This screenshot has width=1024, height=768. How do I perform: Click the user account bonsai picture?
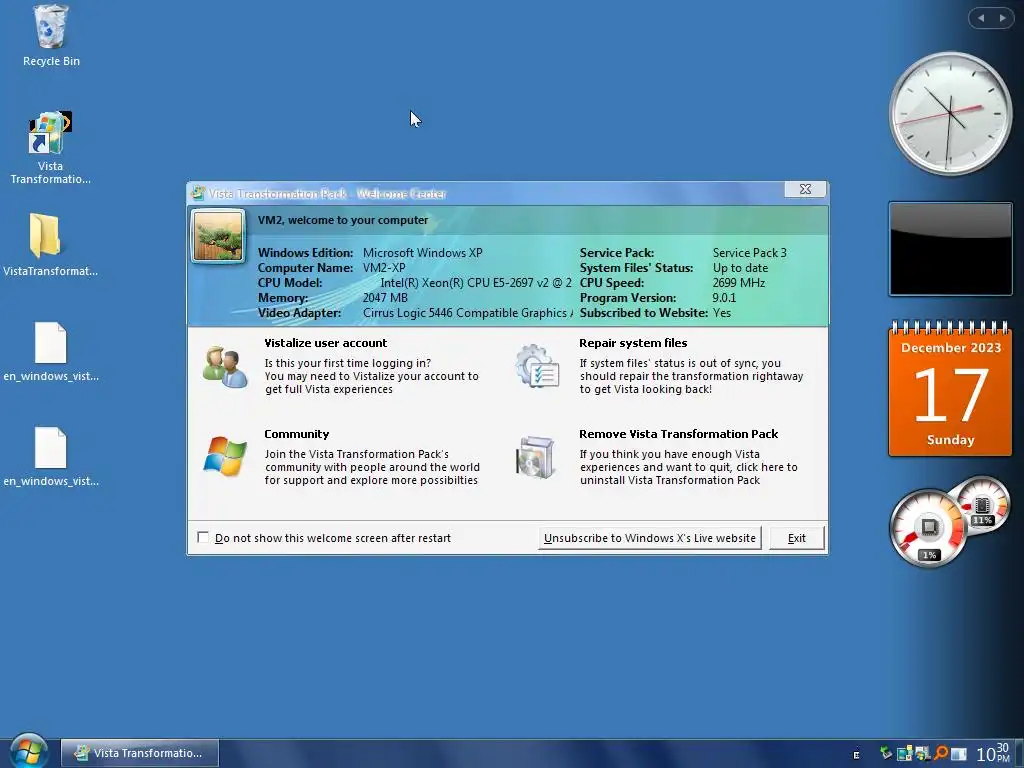pyautogui.click(x=218, y=235)
